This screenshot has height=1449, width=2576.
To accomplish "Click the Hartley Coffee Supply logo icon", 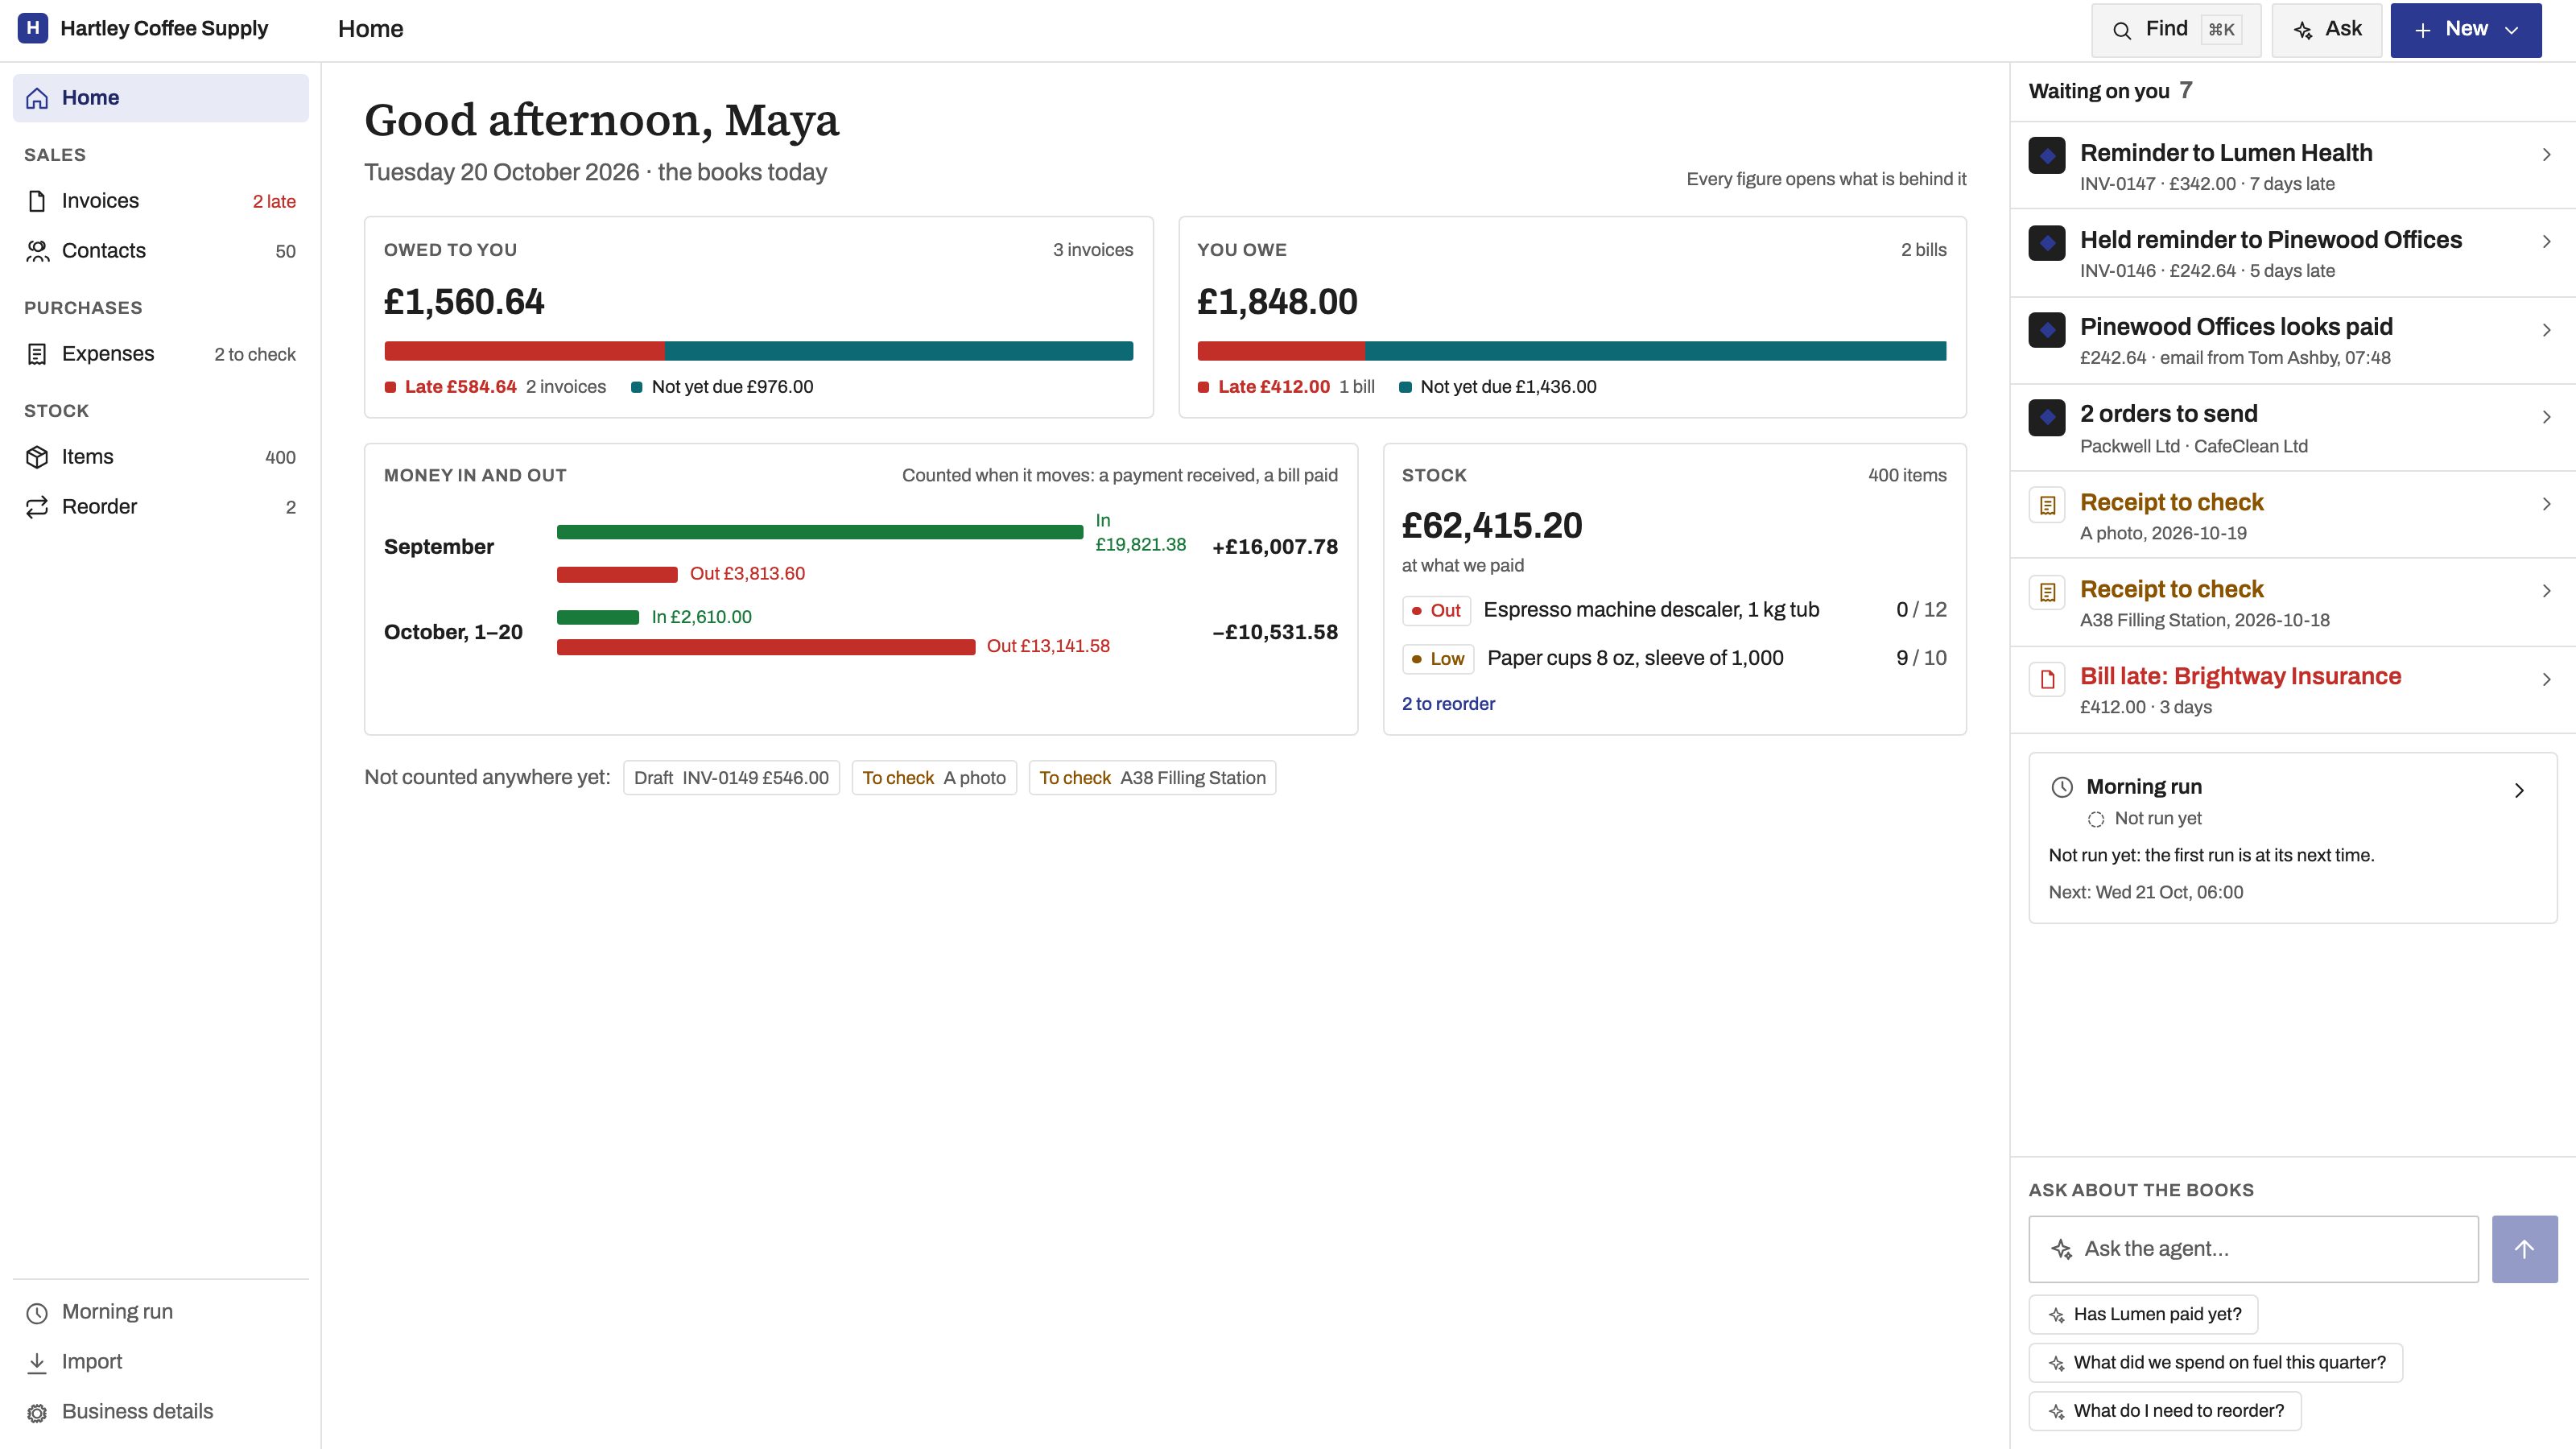I will pyautogui.click(x=33, y=28).
